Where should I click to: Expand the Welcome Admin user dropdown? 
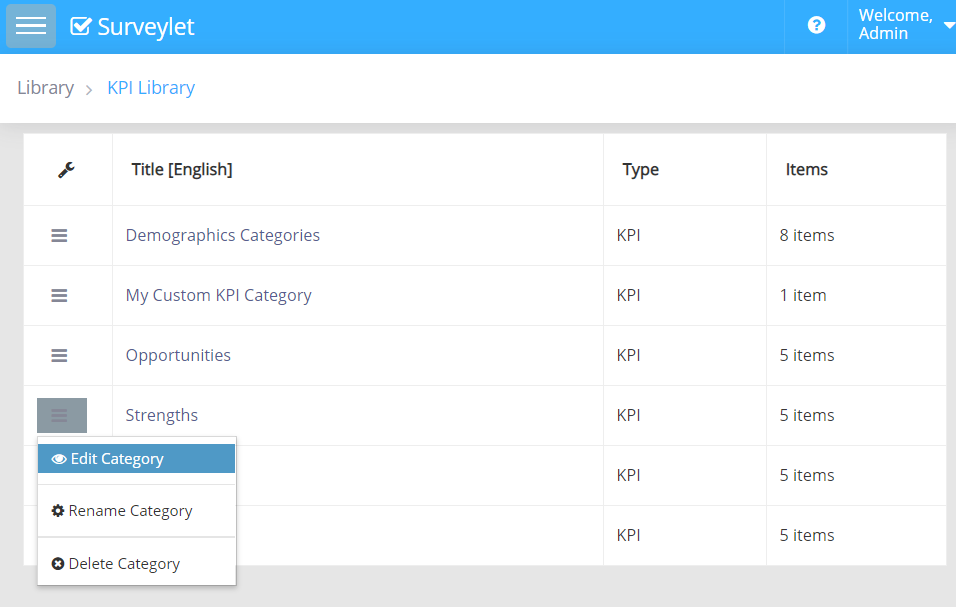click(x=905, y=25)
